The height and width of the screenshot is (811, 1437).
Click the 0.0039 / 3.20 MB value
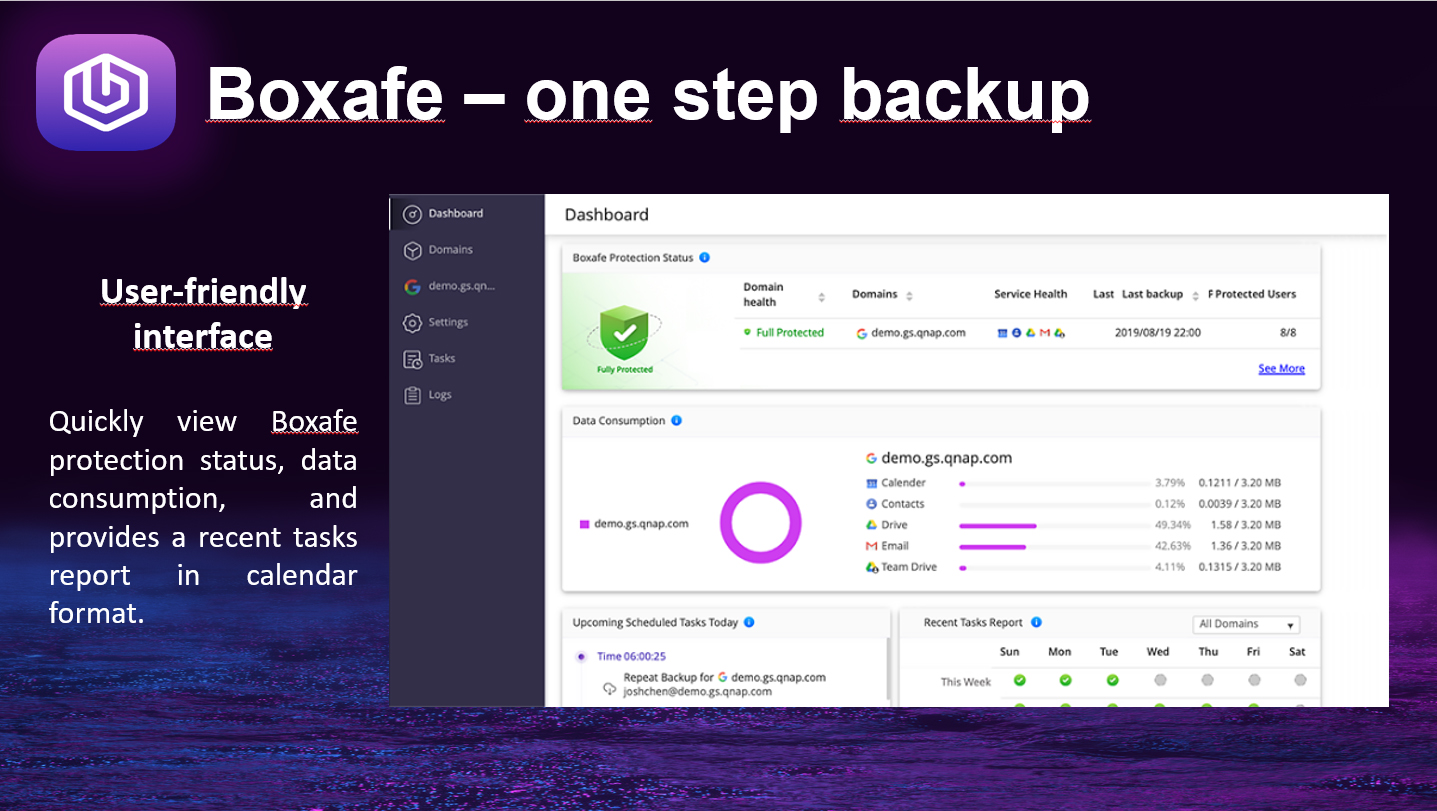pos(1240,504)
